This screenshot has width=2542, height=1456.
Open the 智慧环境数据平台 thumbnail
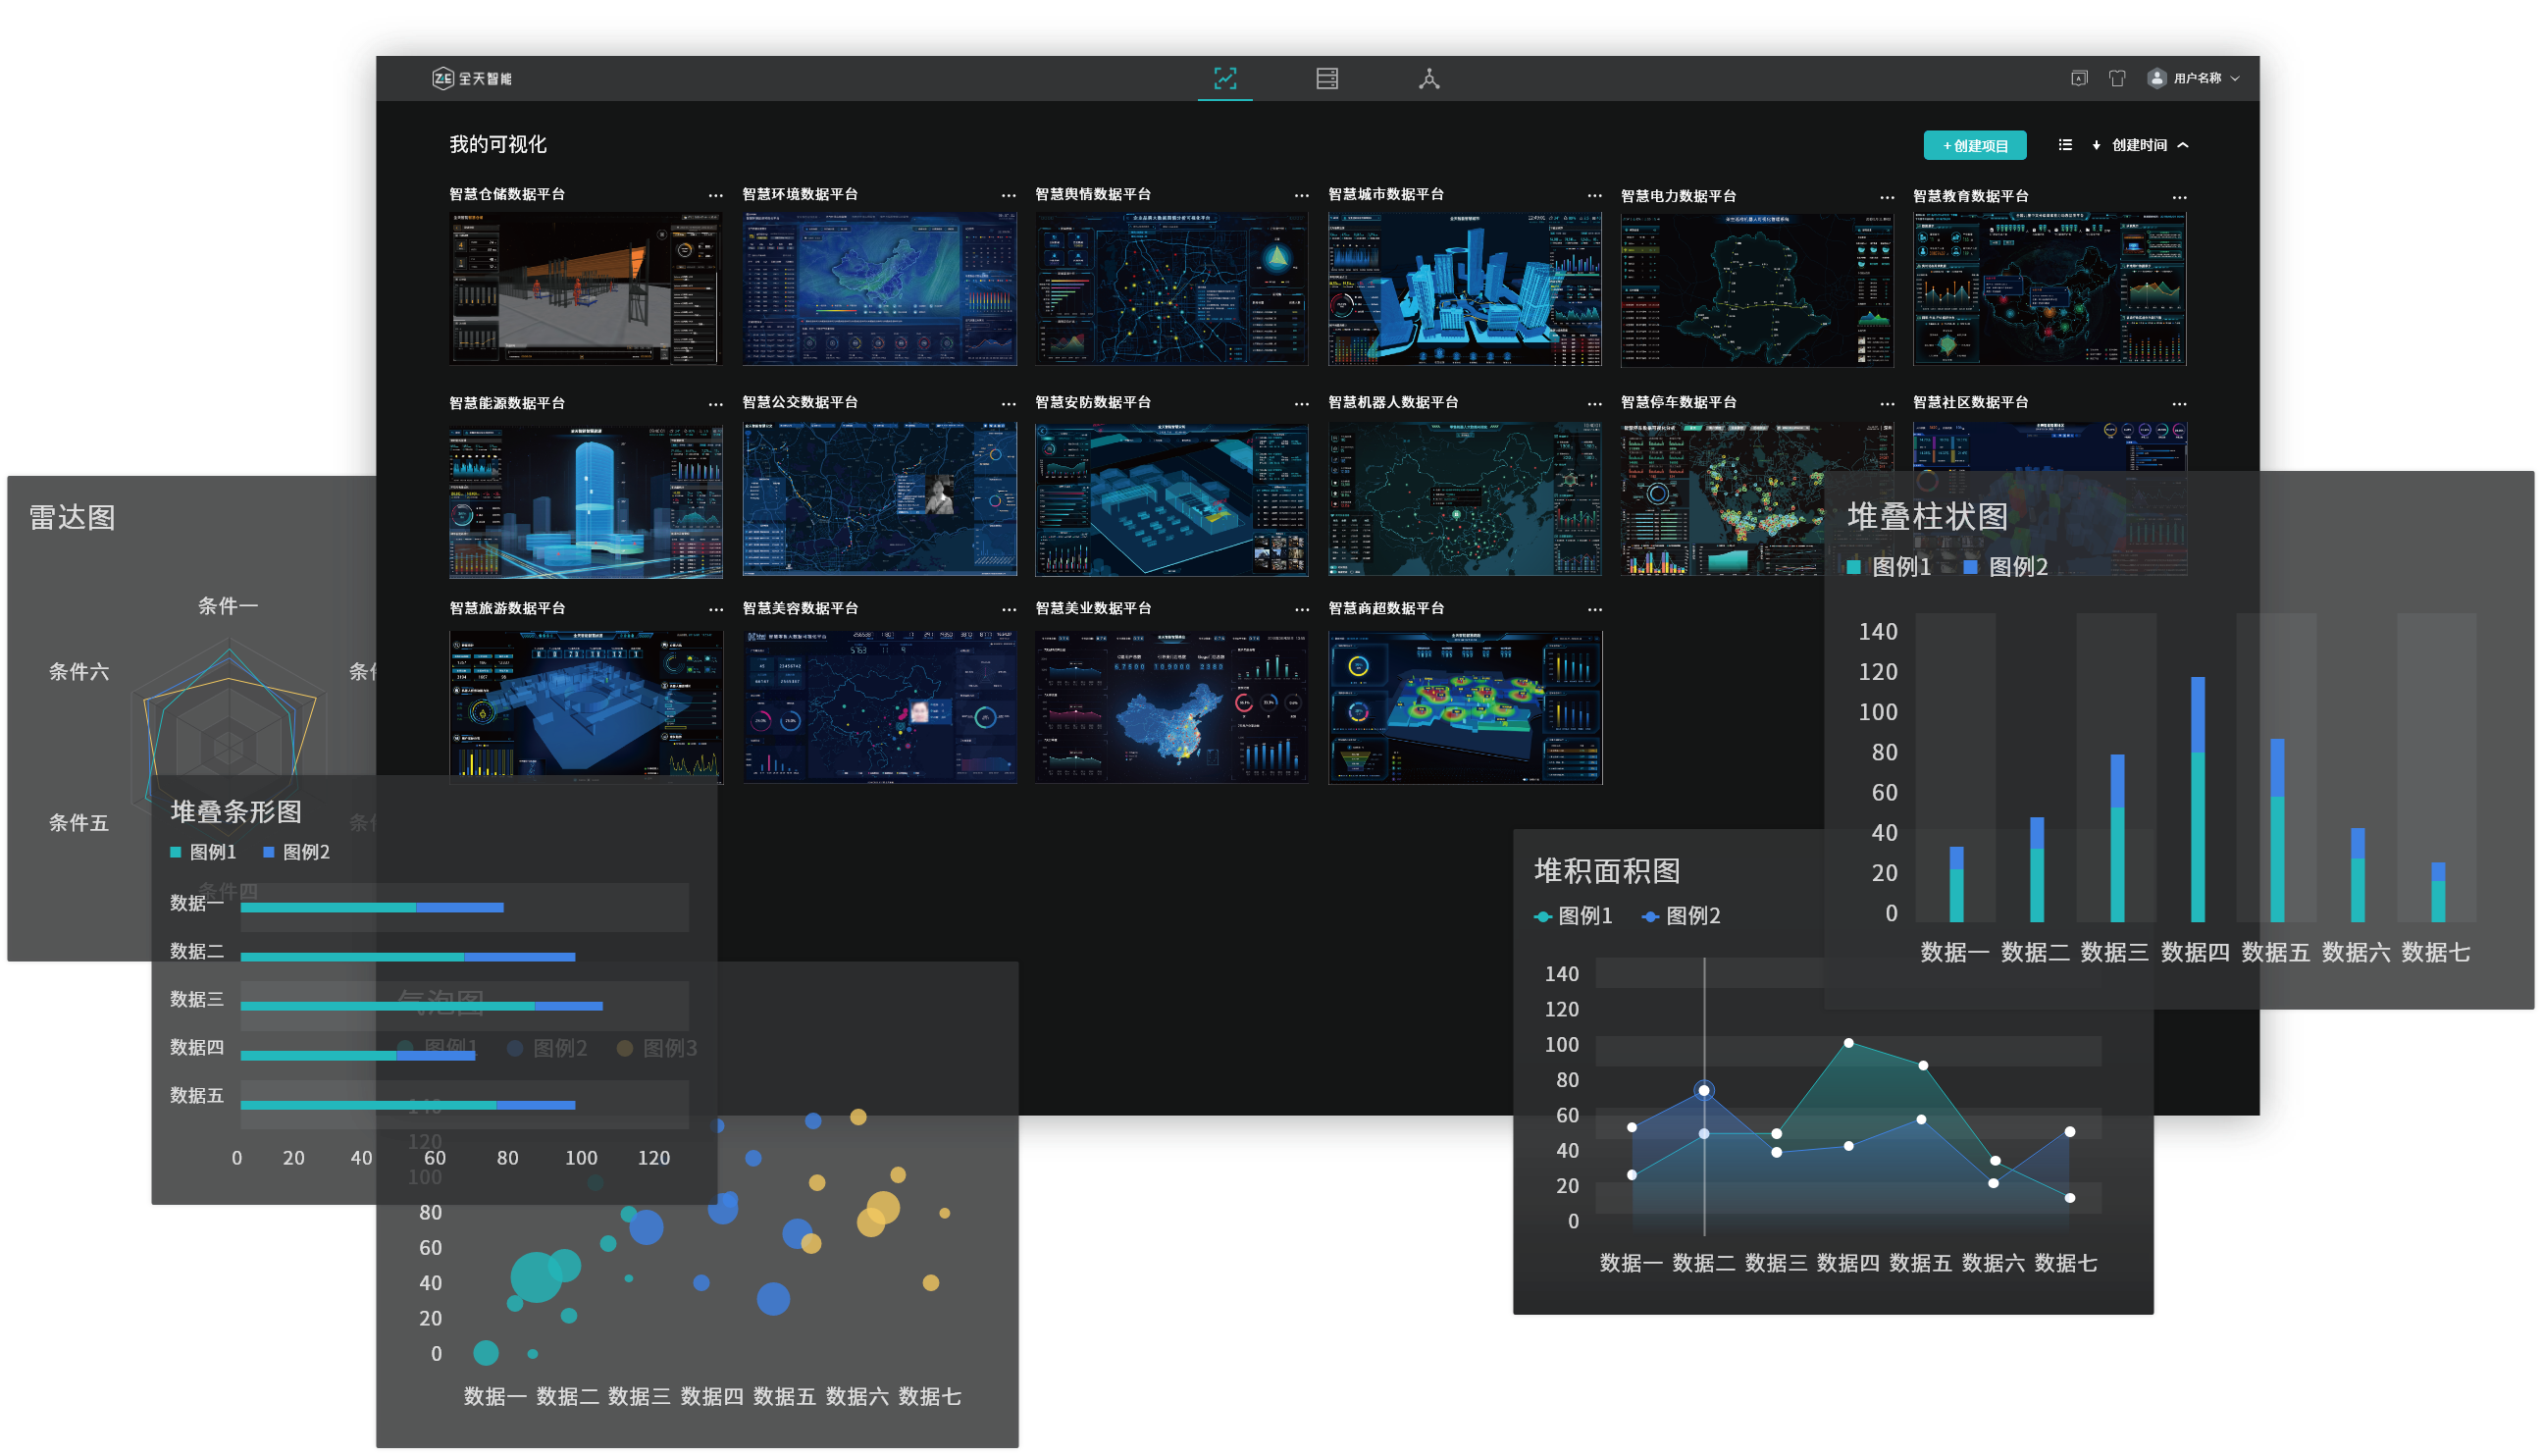pyautogui.click(x=879, y=288)
